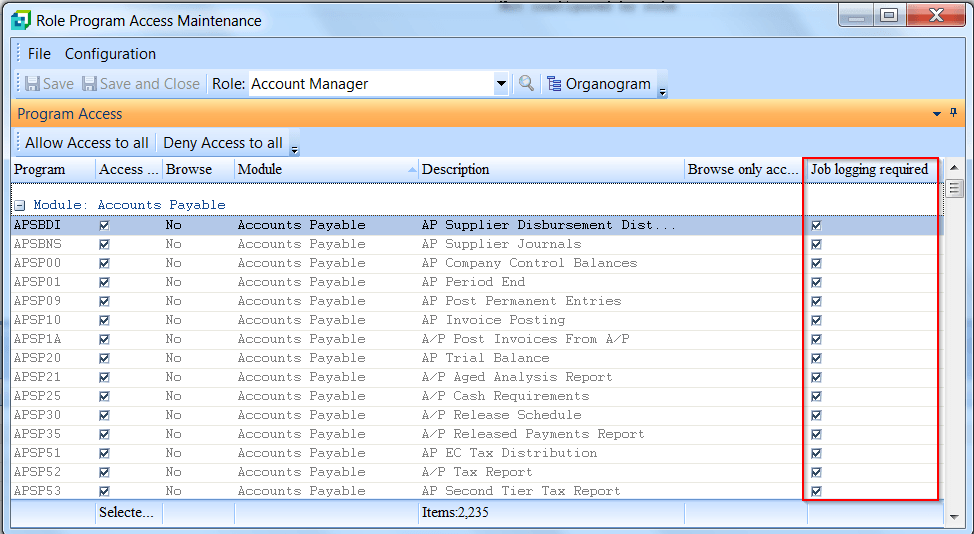Open Program Access panel dropdown arrow

[937, 114]
